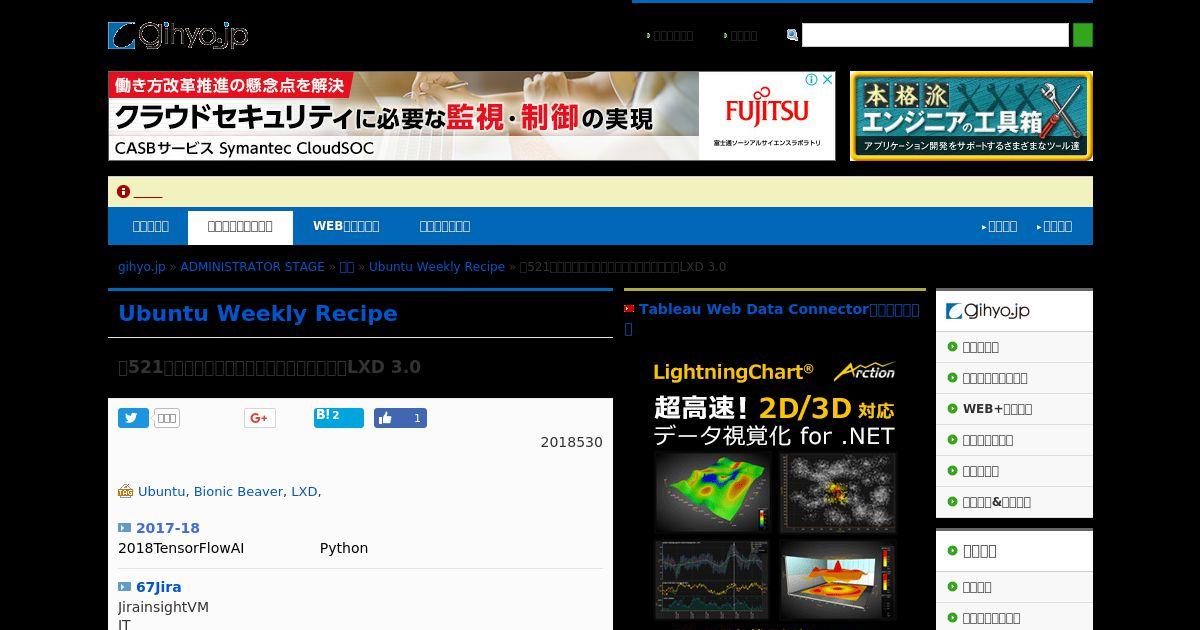Click the red flag icon next to Tableau link
The image size is (1200, 630).
click(x=629, y=309)
